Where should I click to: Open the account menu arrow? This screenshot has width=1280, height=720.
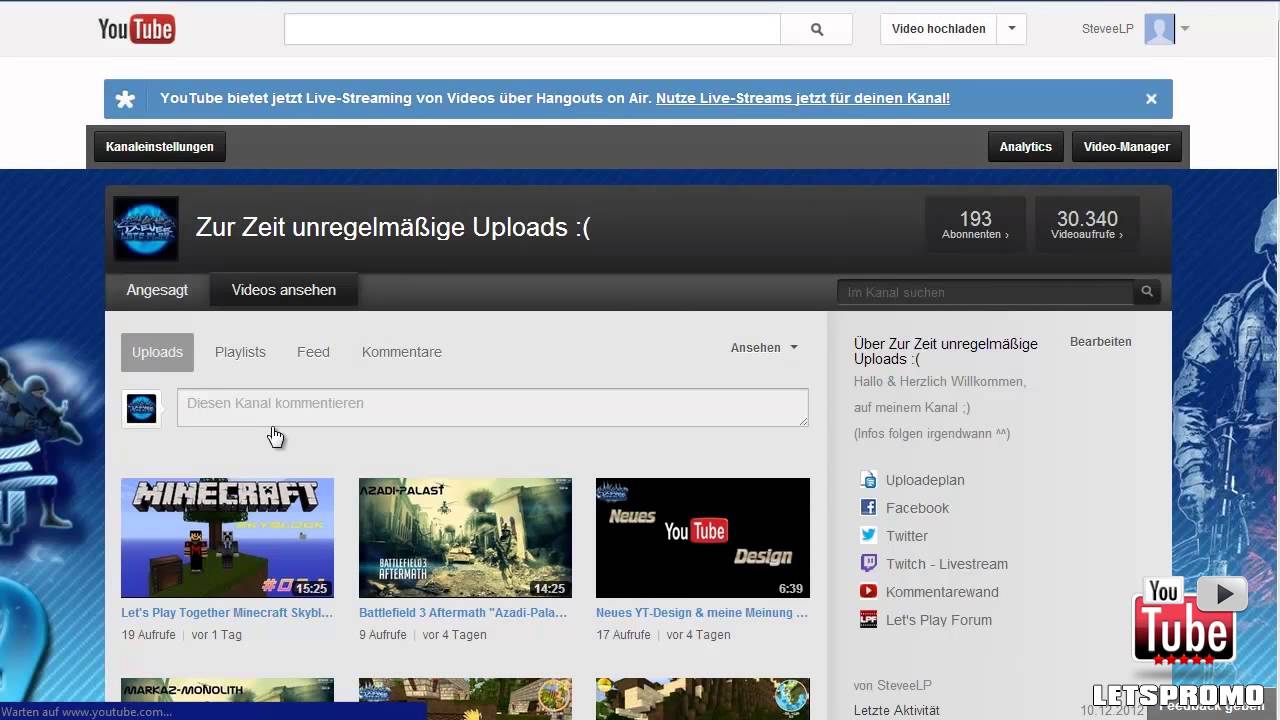[x=1185, y=29]
